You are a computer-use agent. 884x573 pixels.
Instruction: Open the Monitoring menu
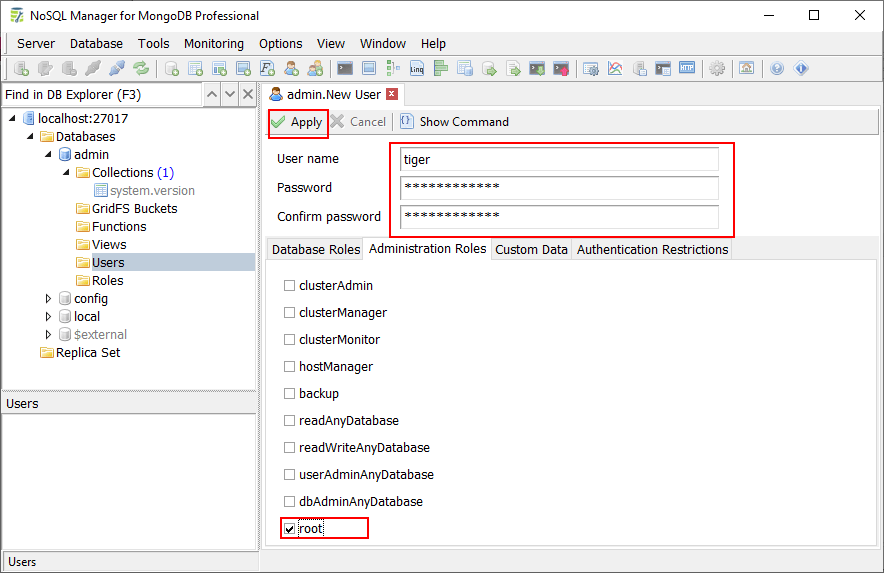[x=213, y=43]
